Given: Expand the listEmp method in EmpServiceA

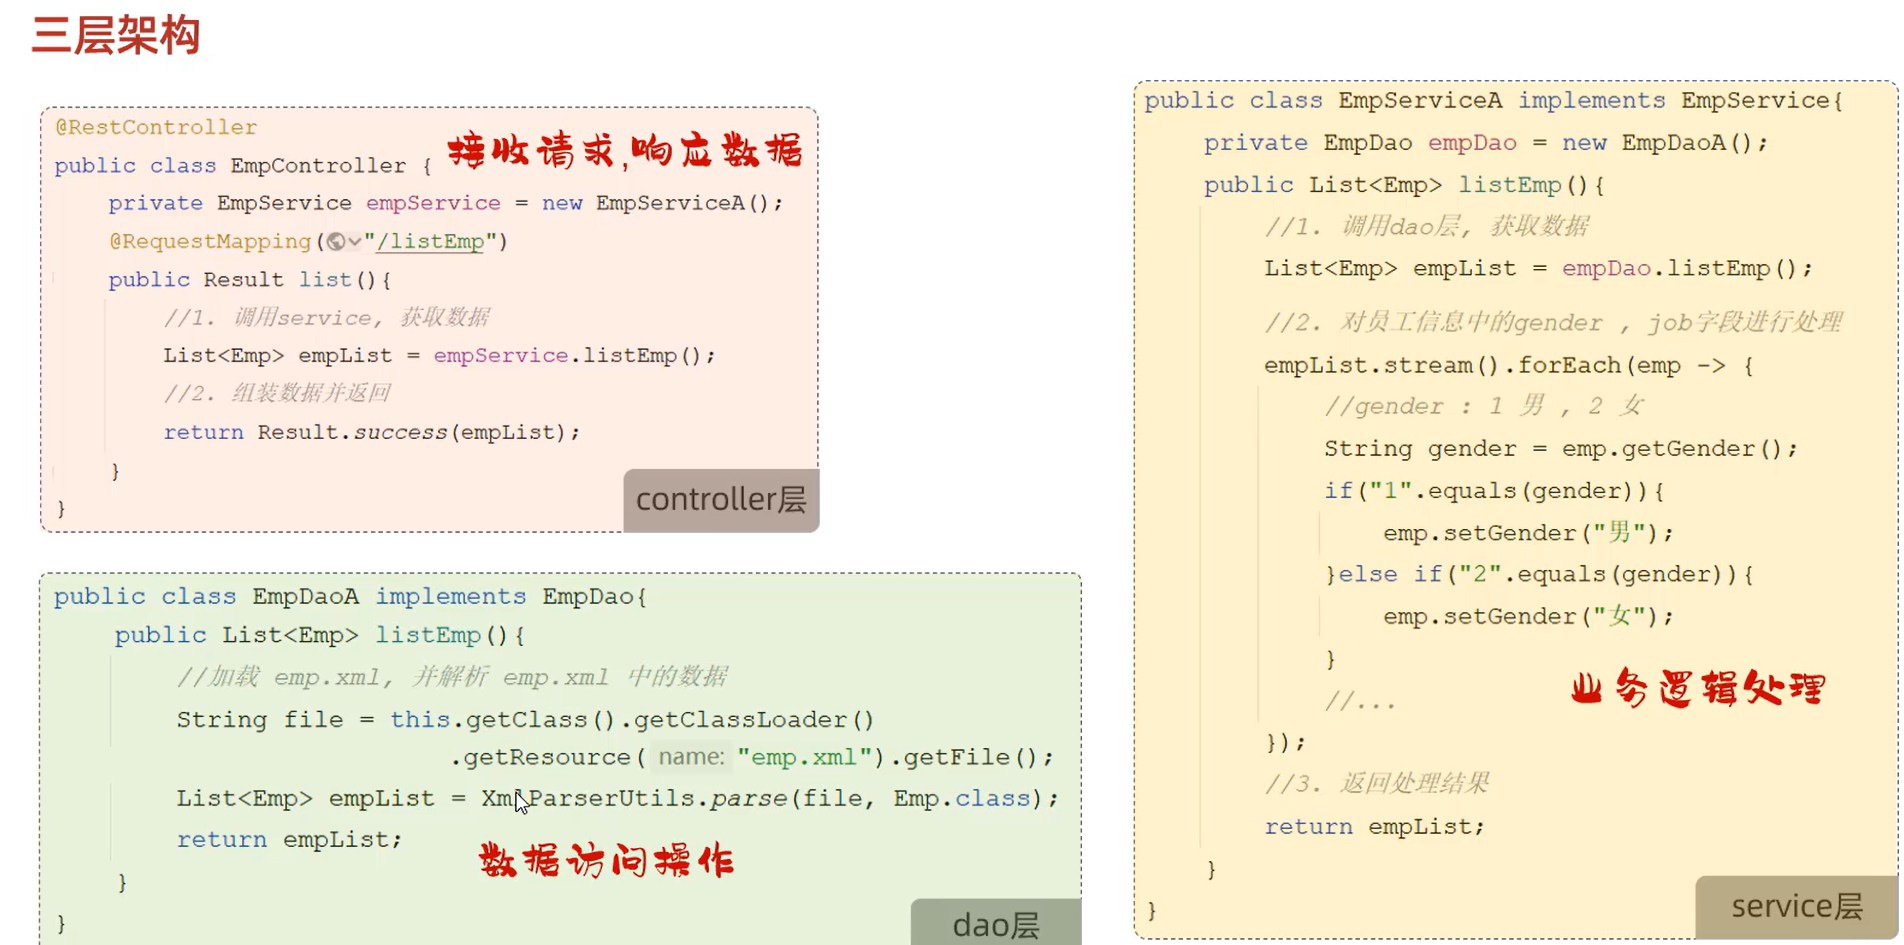Looking at the screenshot, I should click(1512, 184).
